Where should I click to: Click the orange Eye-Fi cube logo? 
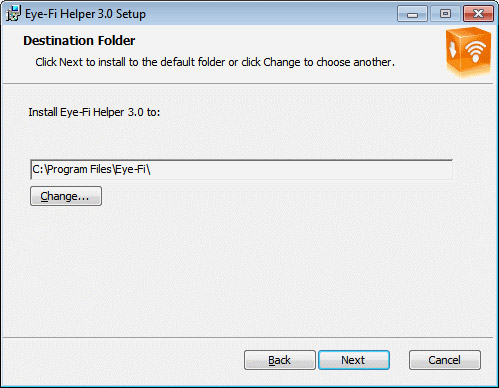tap(468, 52)
